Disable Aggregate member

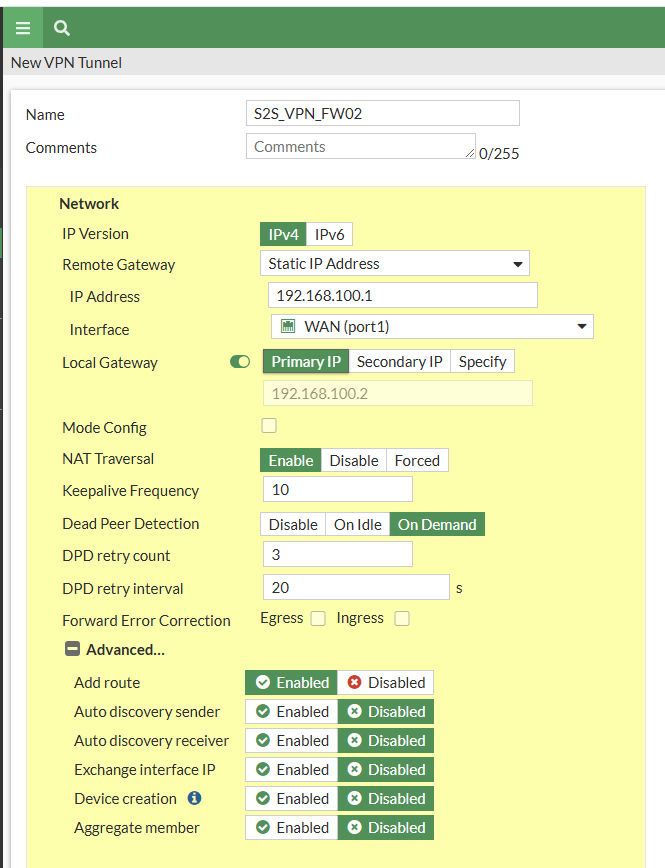click(x=386, y=828)
